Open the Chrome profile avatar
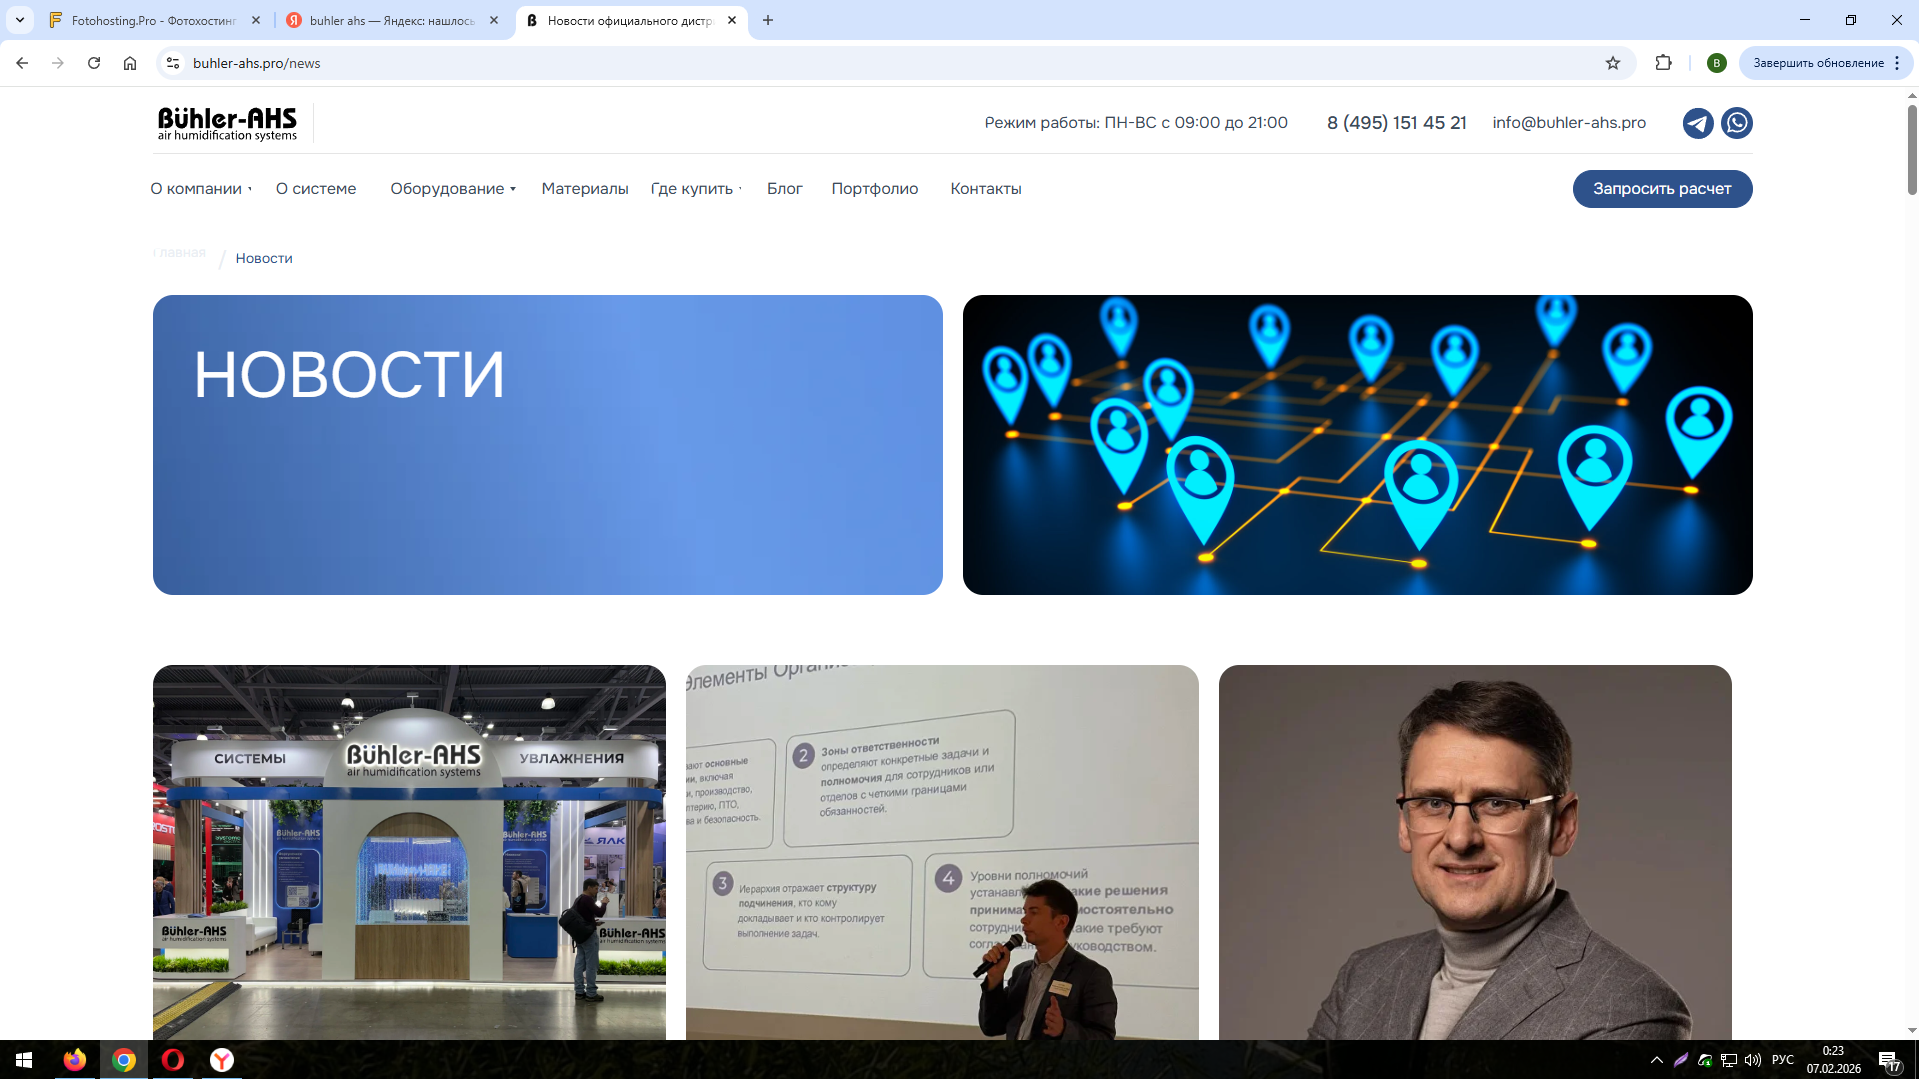This screenshot has width=1919, height=1079. (1717, 63)
